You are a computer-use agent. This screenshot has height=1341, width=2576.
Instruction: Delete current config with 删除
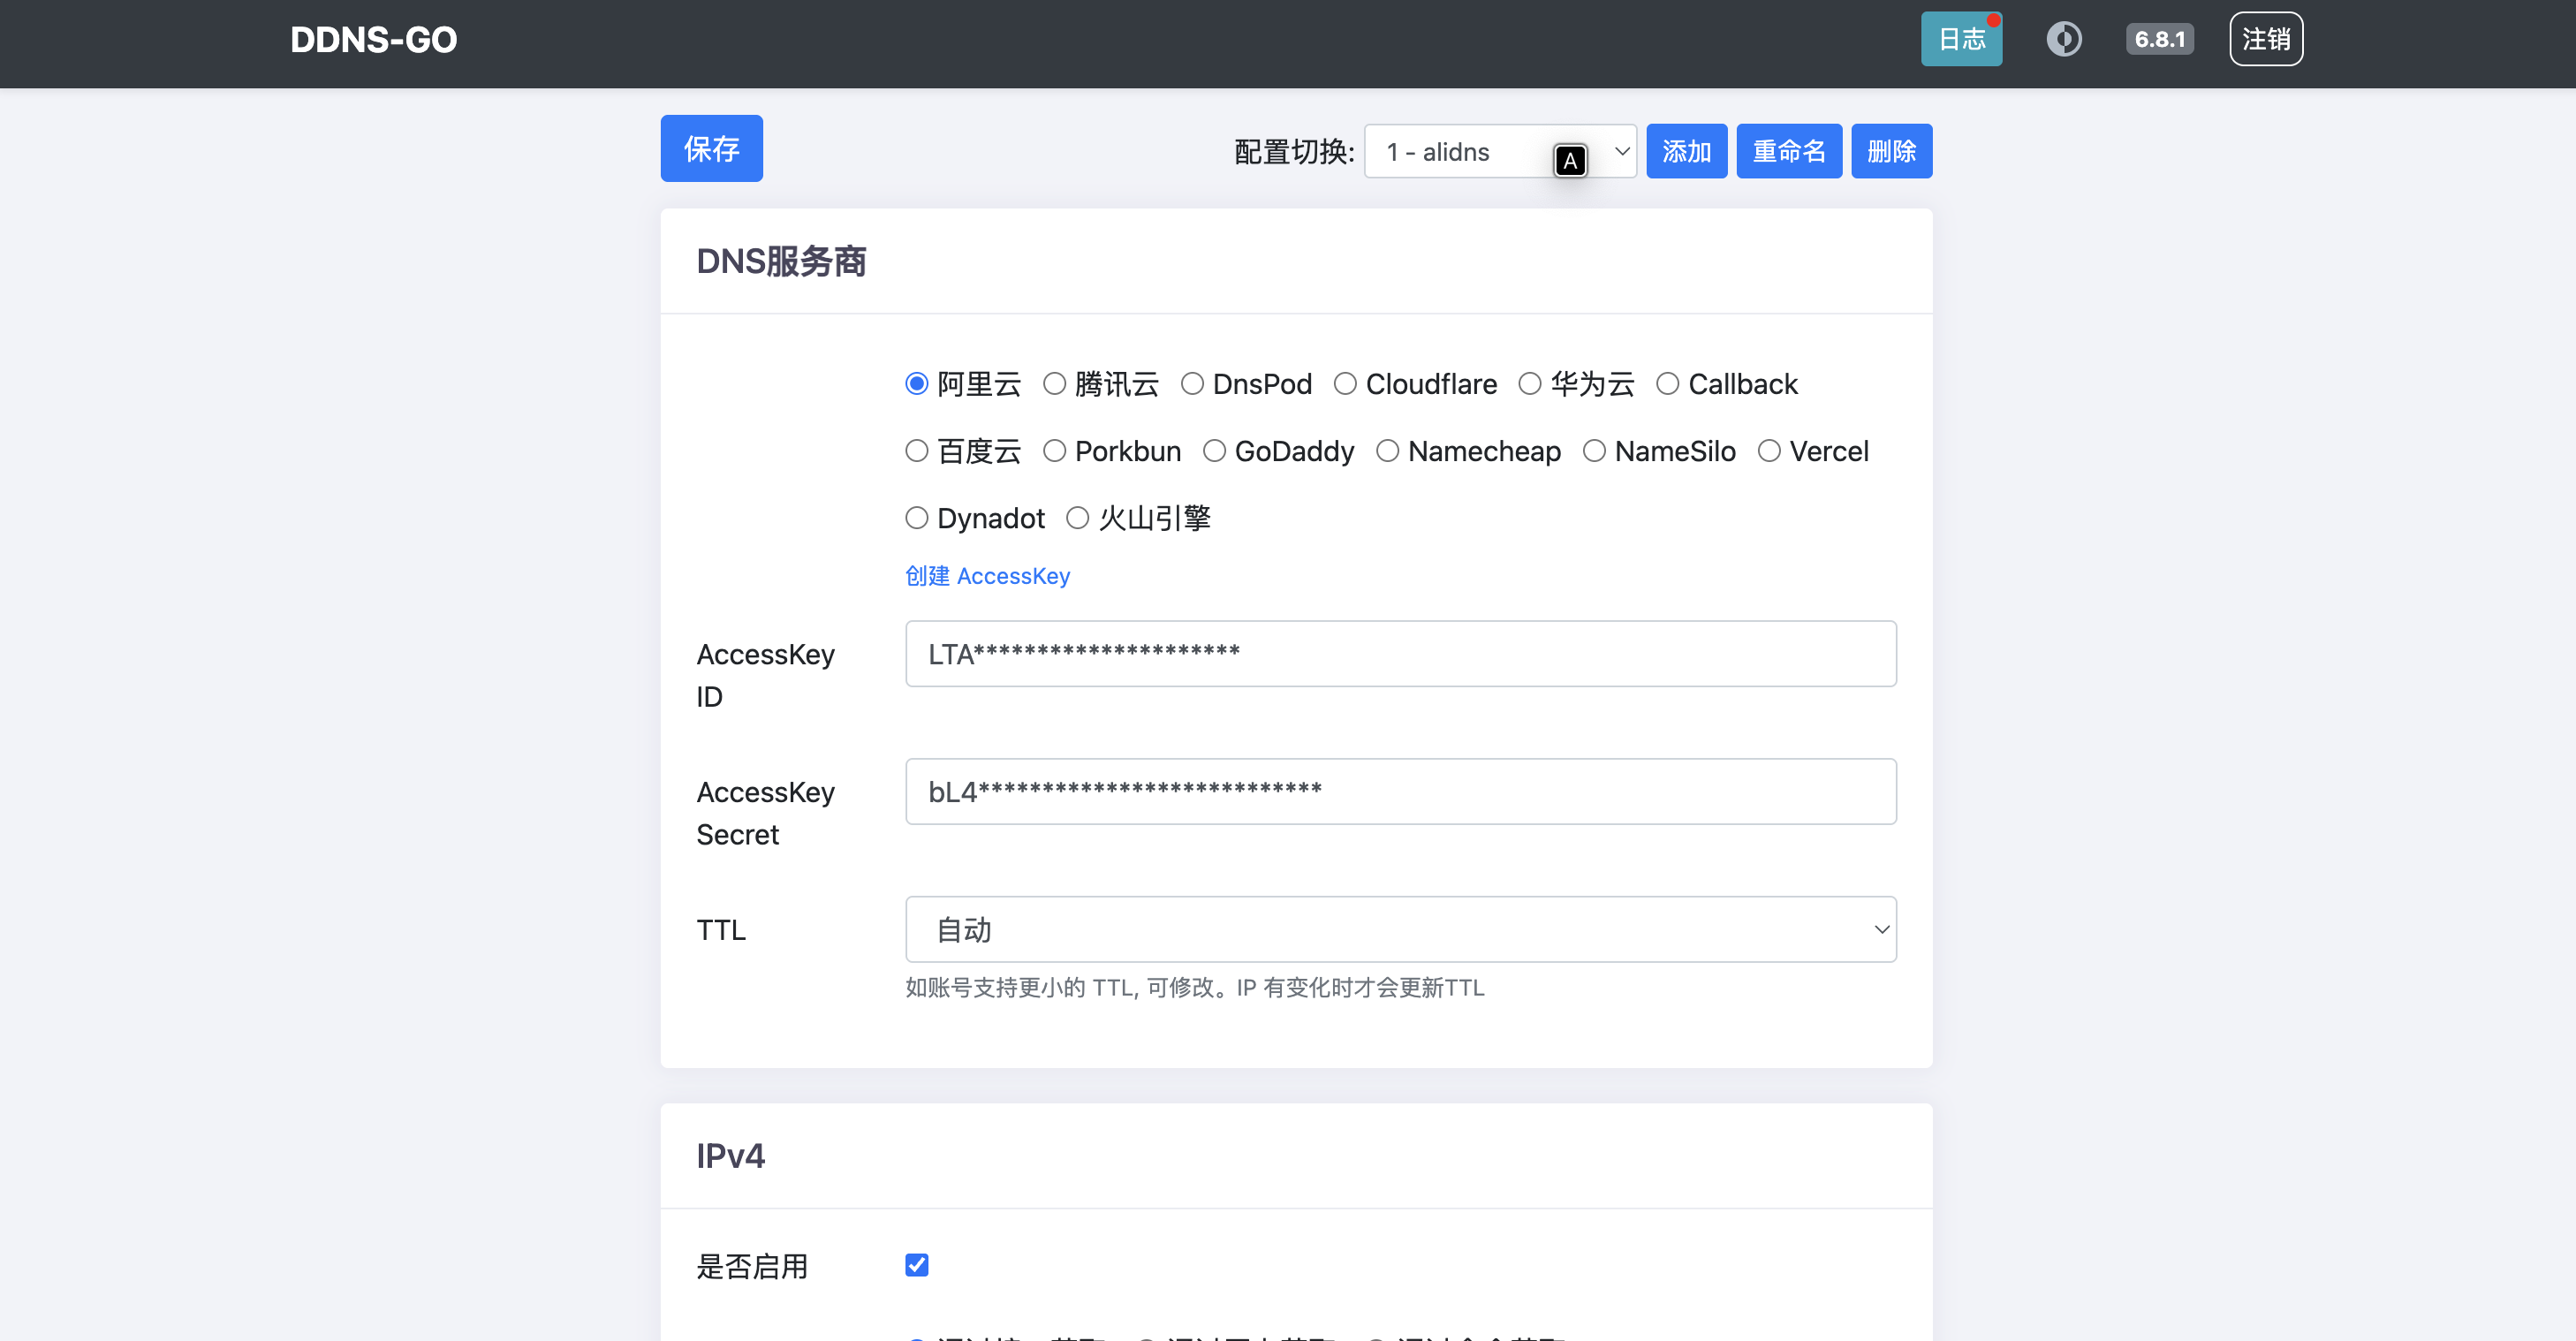tap(1890, 151)
